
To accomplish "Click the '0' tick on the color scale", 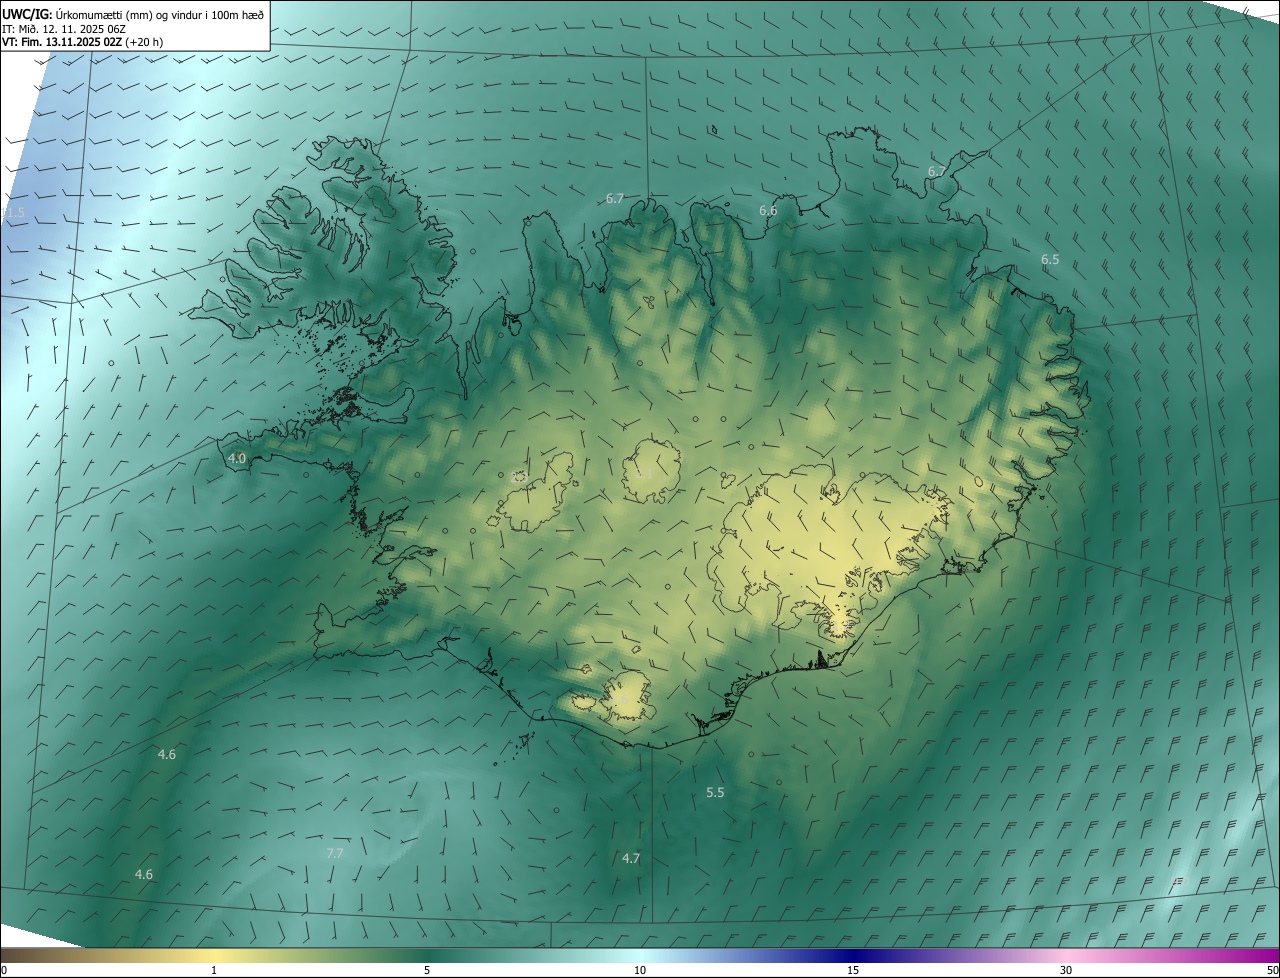I will (x=4, y=970).
